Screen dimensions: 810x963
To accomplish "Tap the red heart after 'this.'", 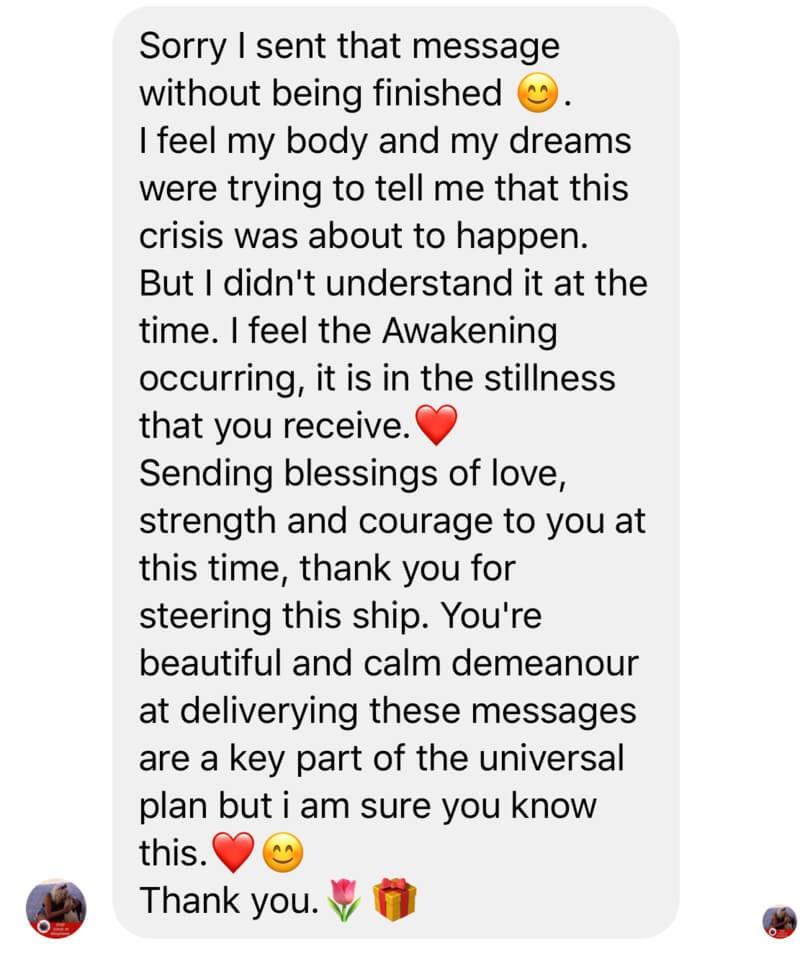I will click(233, 852).
